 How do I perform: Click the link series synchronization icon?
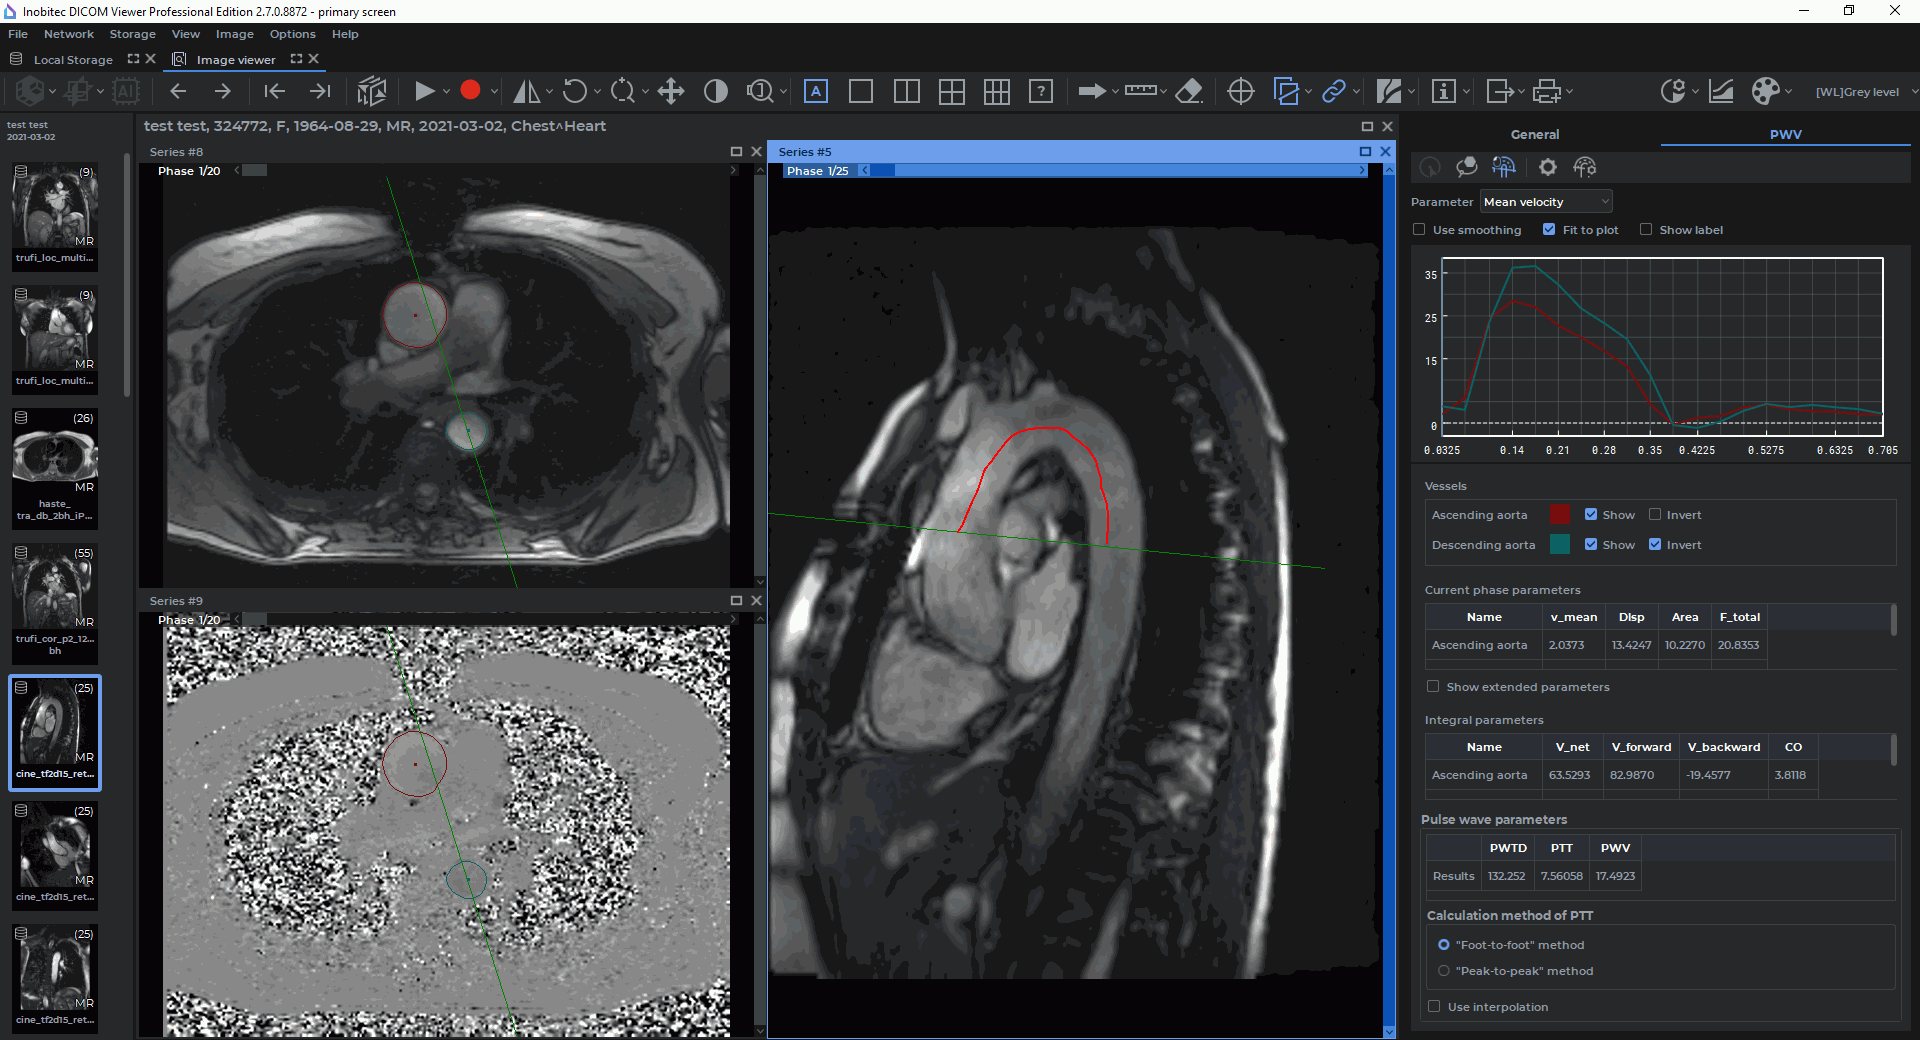[1334, 91]
